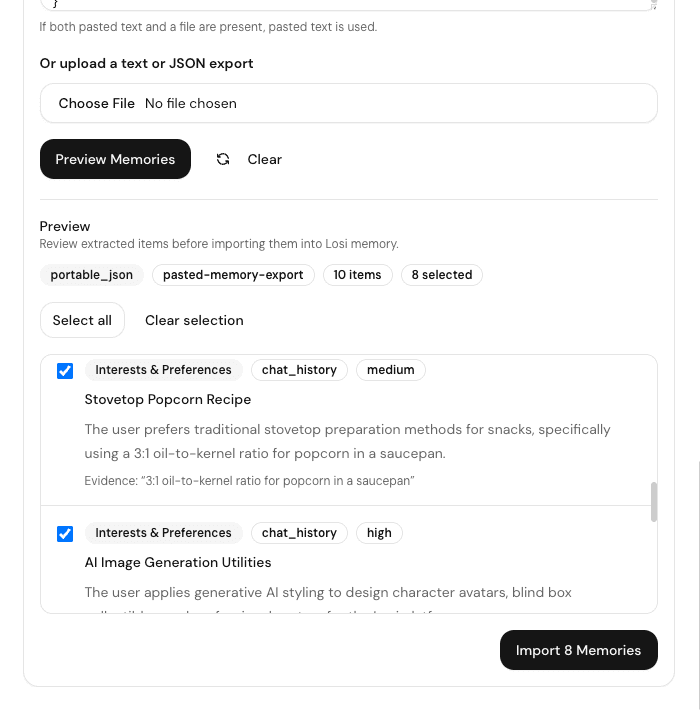Uncheck the AI Image Generation Utilities checkbox

click(x=65, y=533)
